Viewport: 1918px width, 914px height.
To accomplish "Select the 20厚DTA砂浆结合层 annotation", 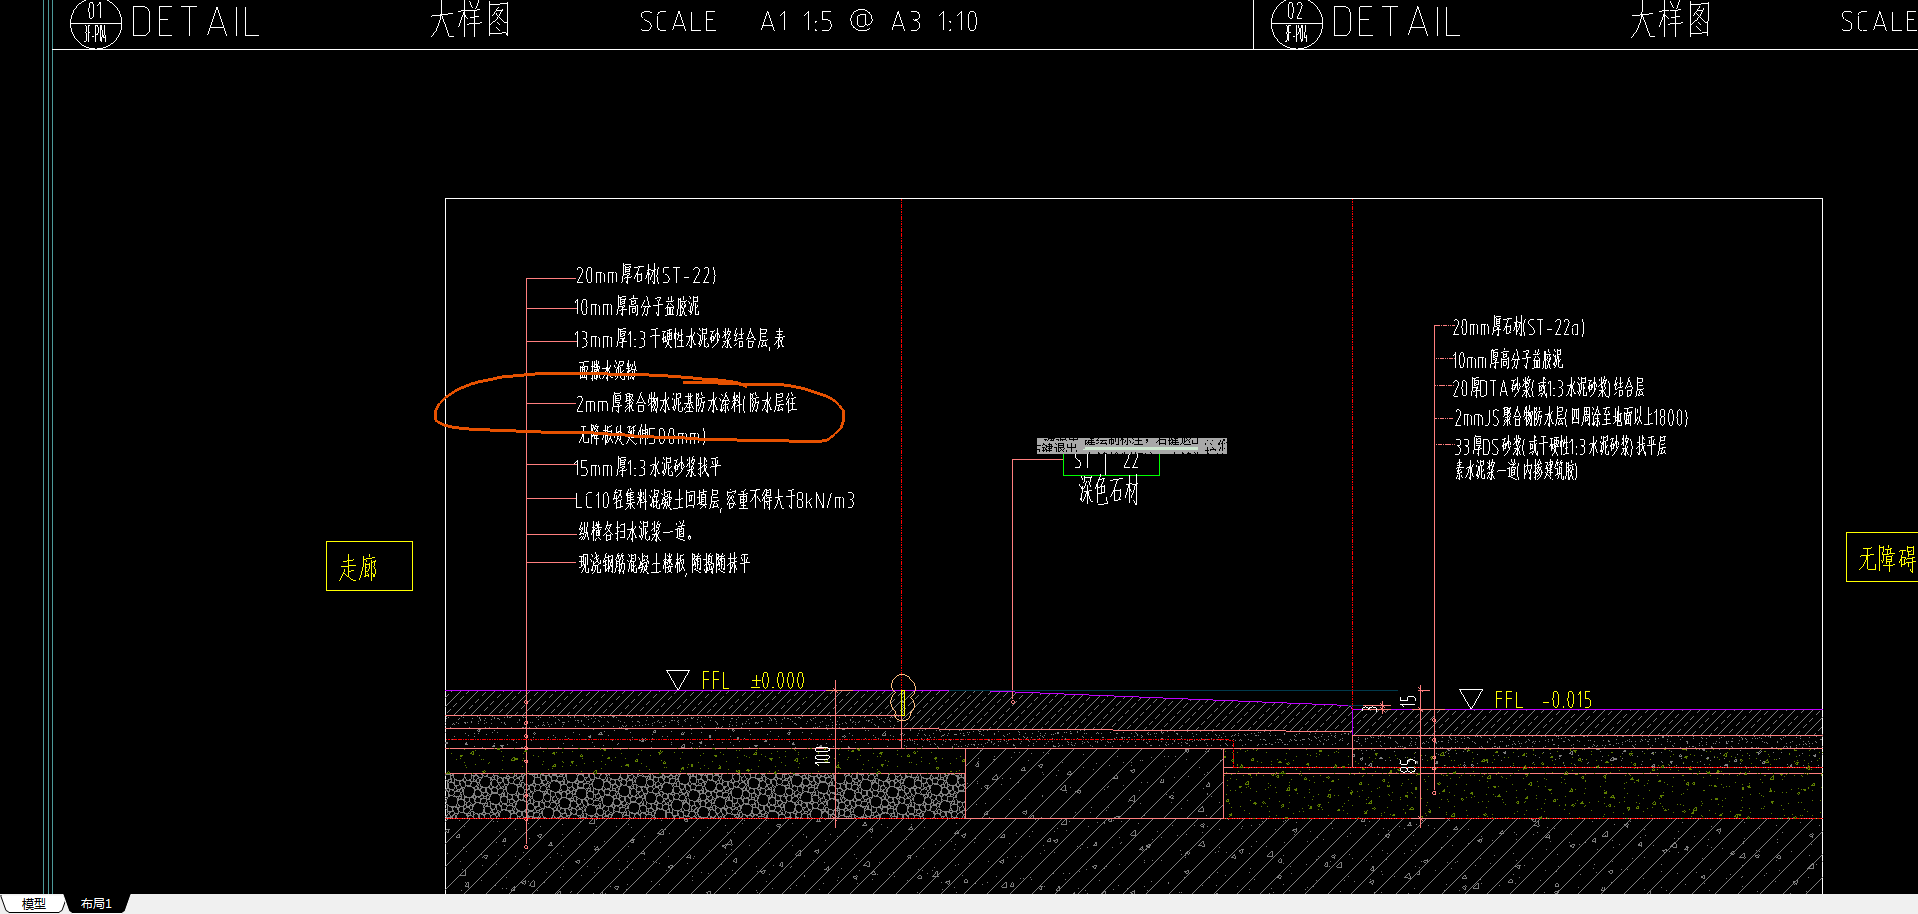I will coord(1548,388).
